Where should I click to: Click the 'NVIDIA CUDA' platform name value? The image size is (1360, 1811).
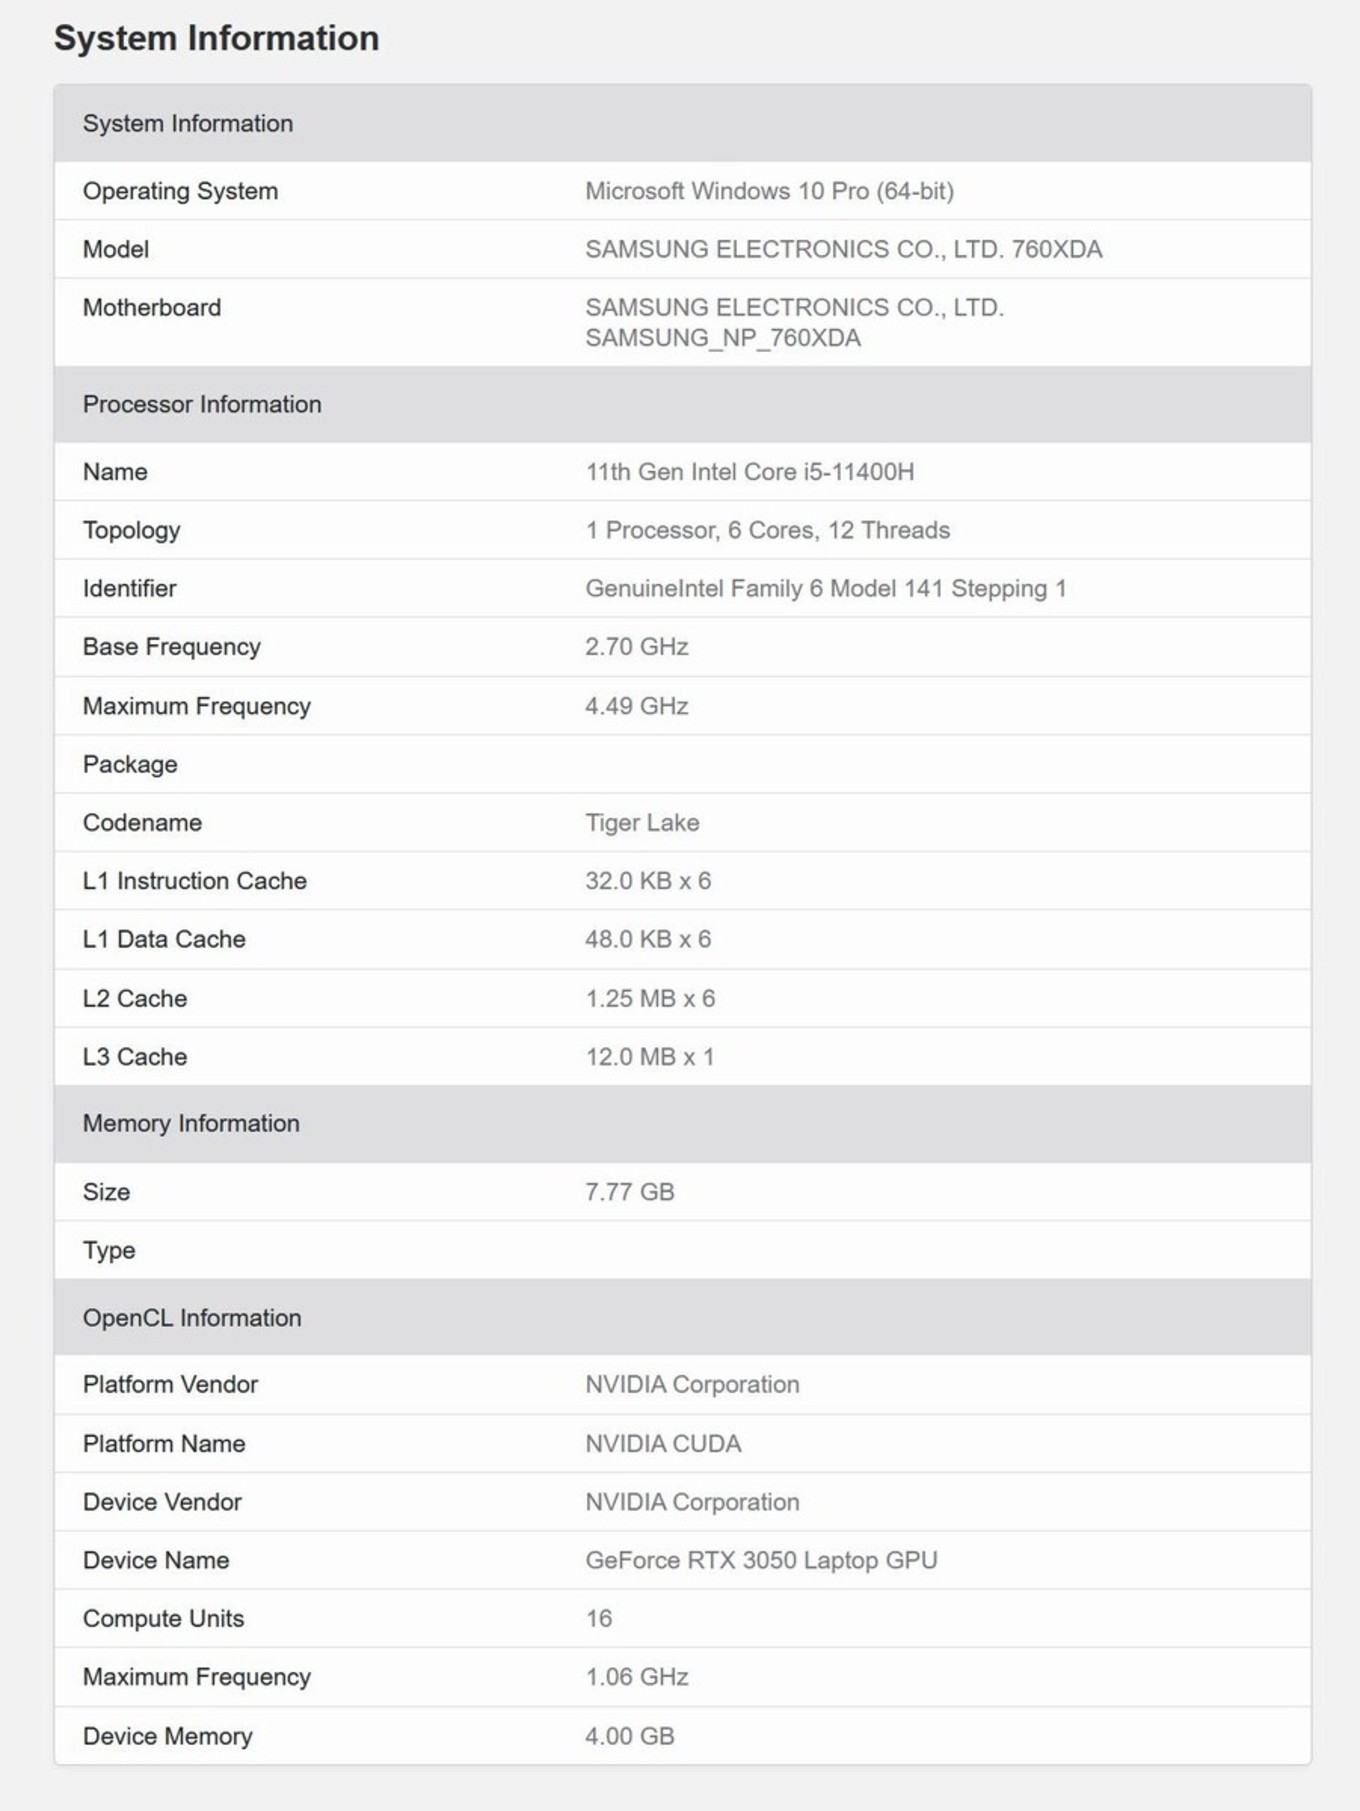[663, 1444]
